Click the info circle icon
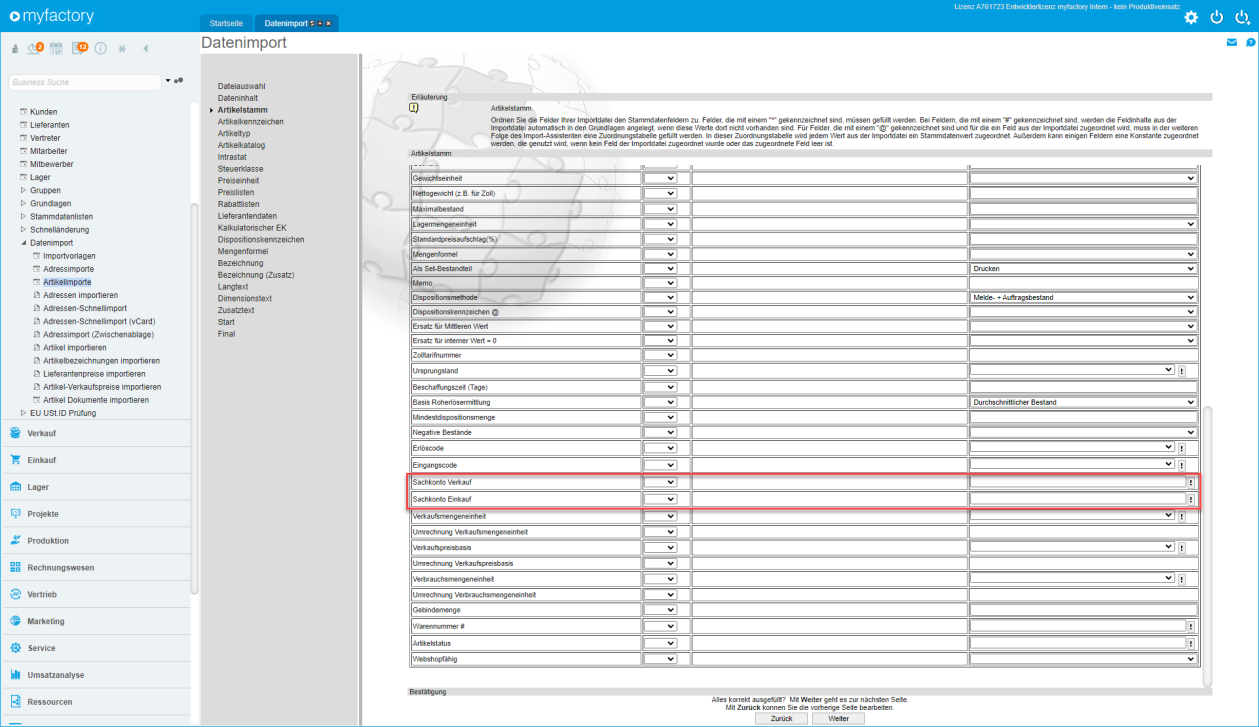 click(x=101, y=48)
